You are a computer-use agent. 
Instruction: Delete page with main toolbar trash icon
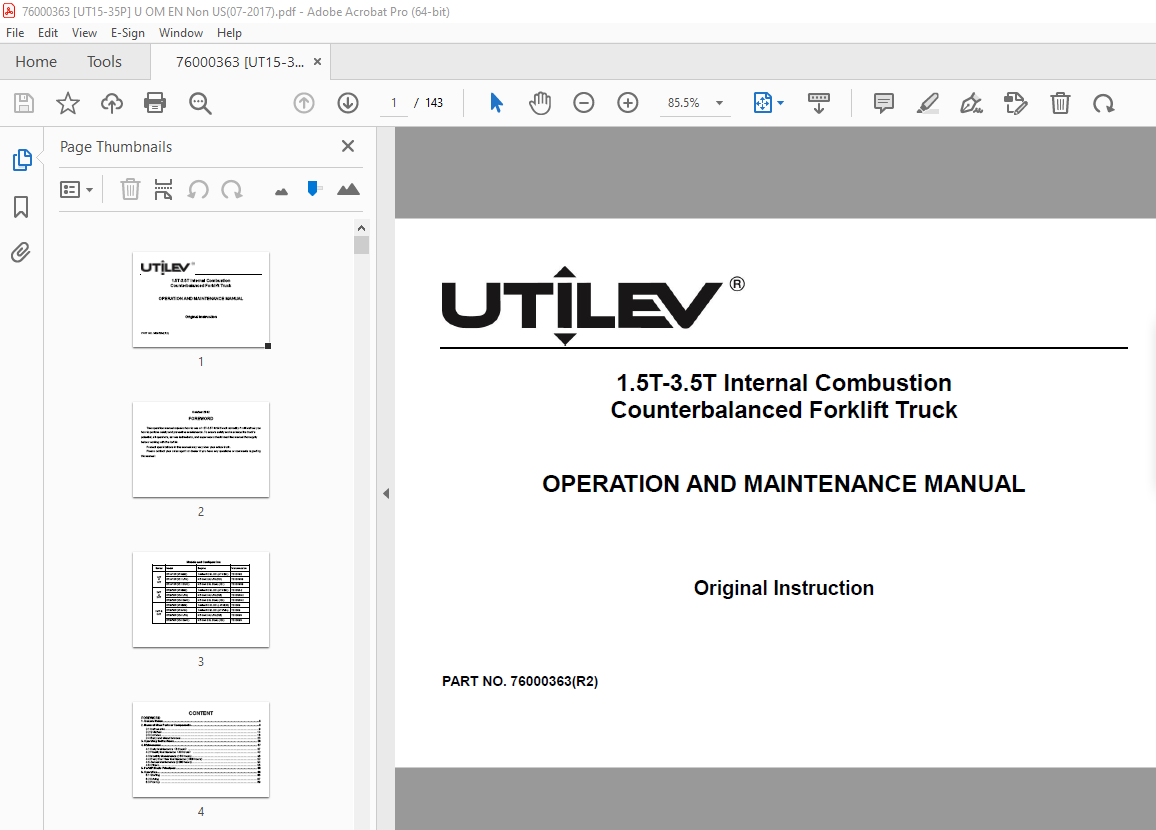pyautogui.click(x=1060, y=103)
